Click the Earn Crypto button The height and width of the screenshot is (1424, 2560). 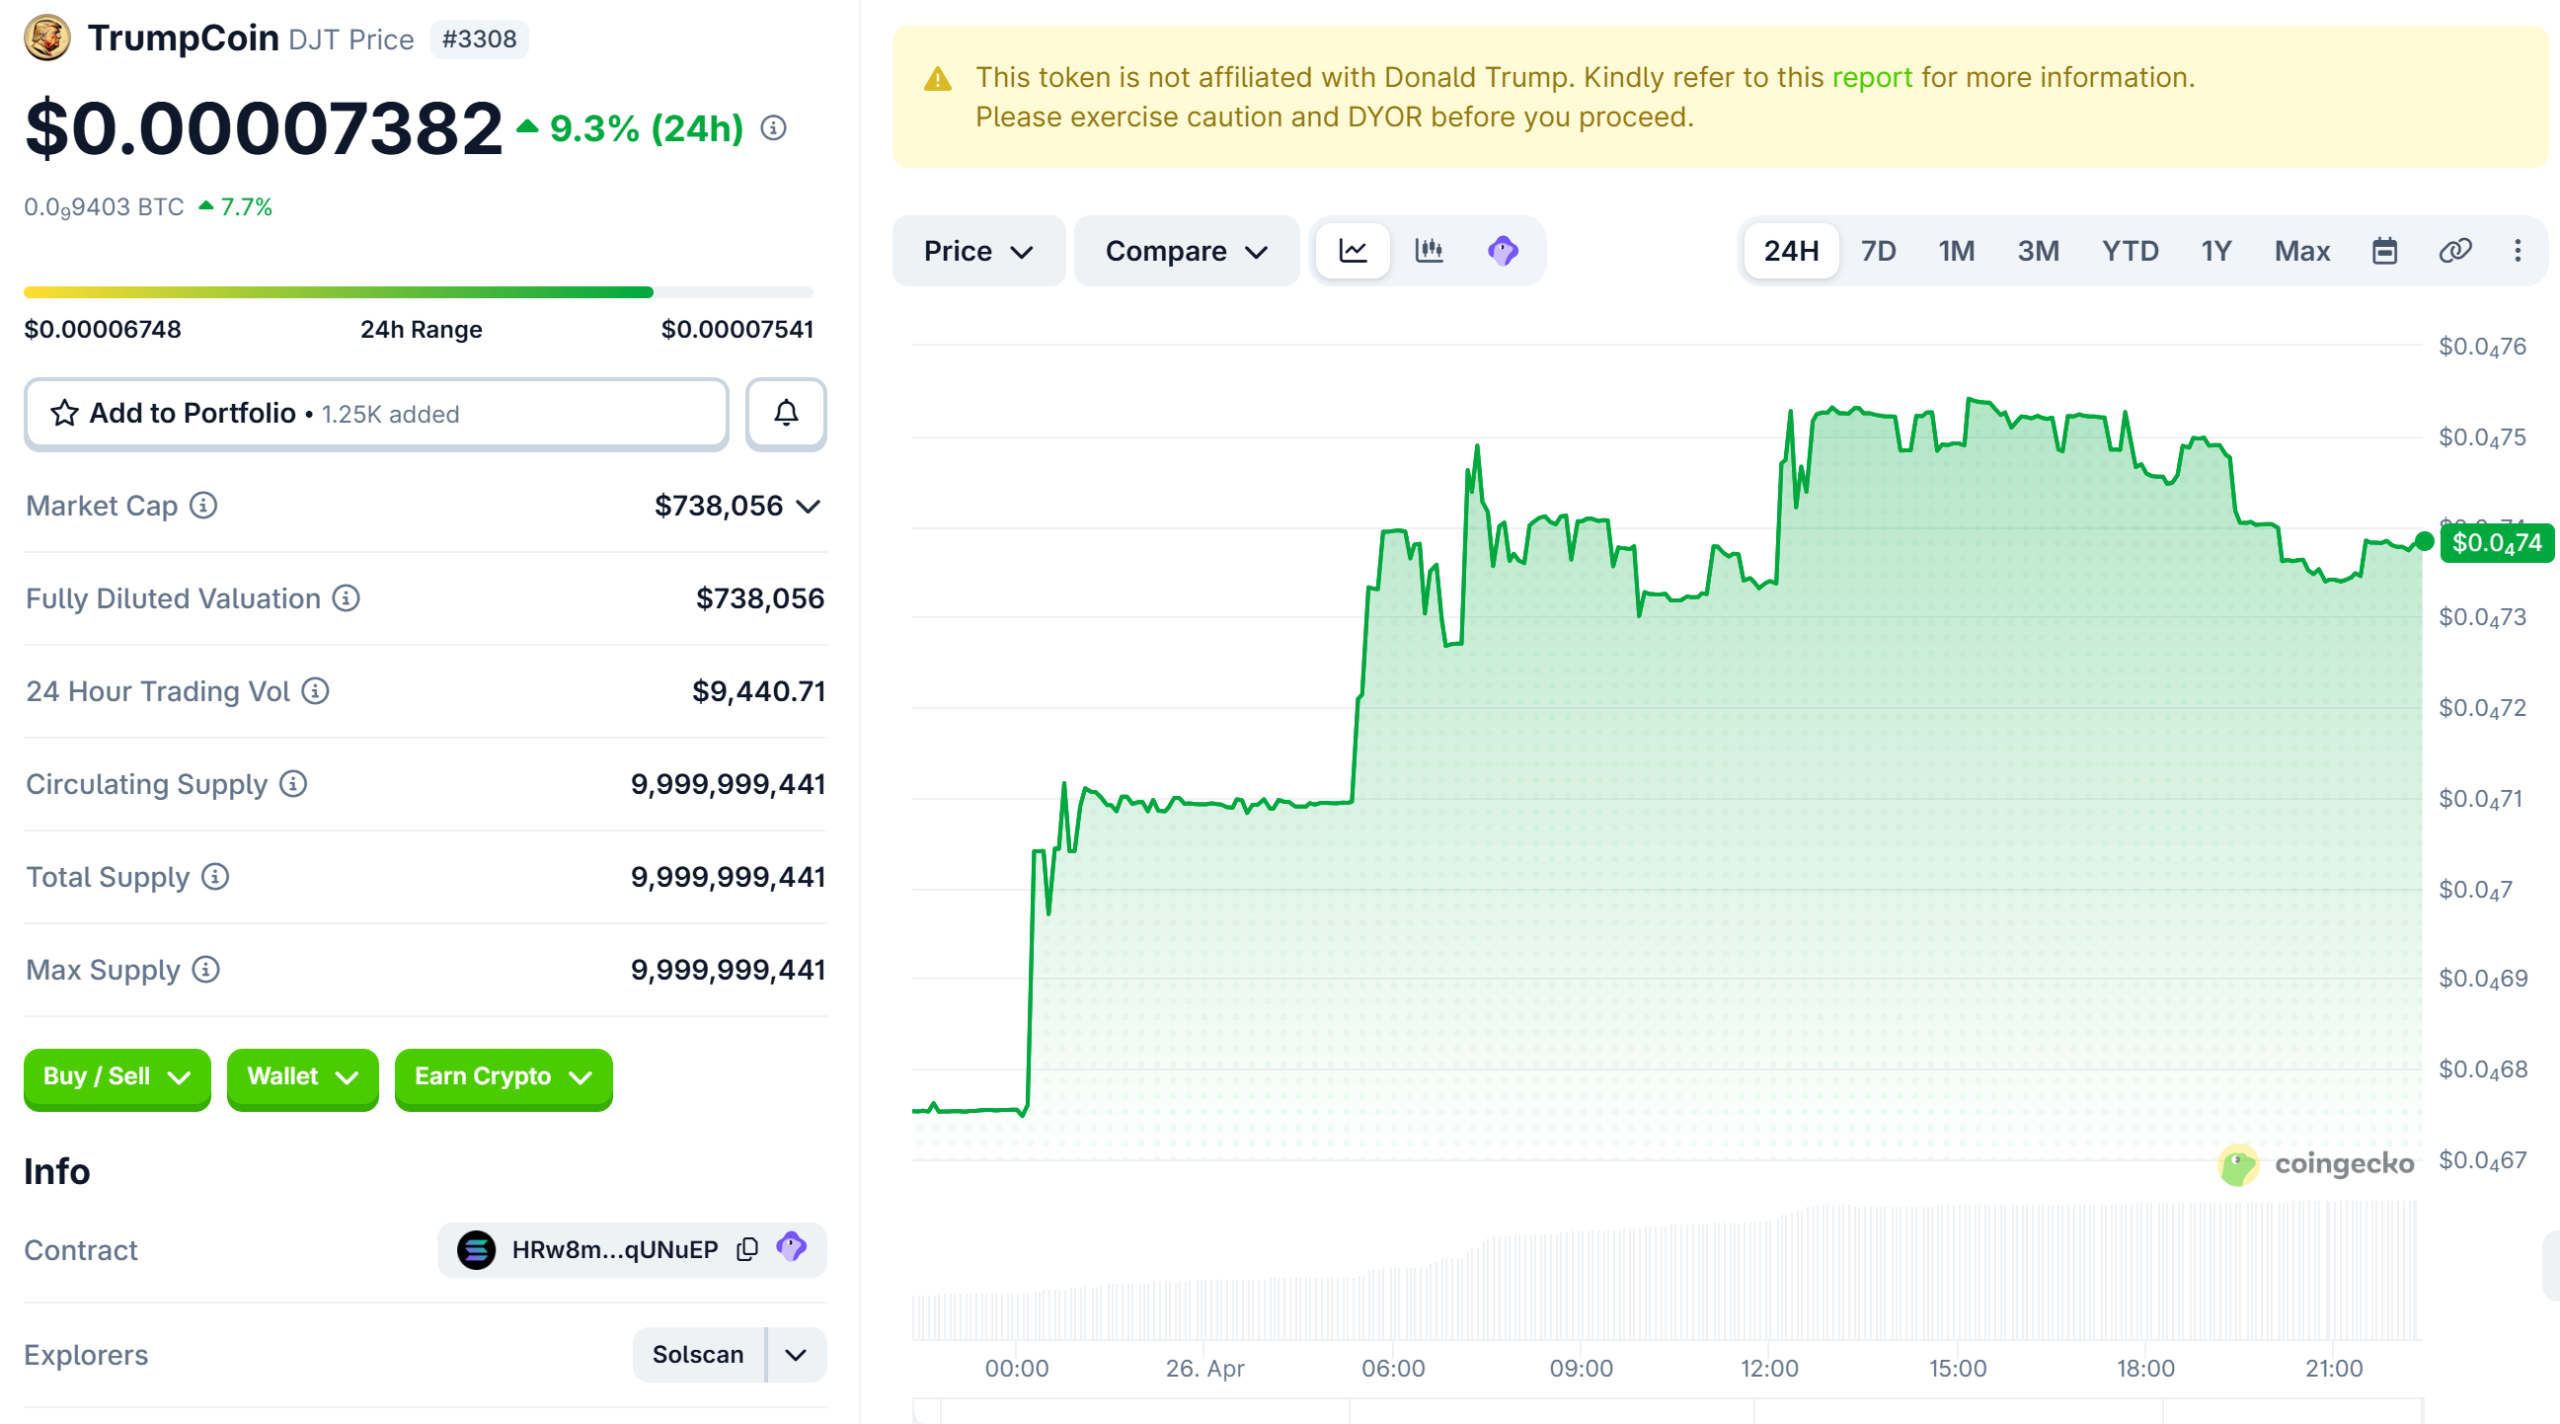[503, 1078]
